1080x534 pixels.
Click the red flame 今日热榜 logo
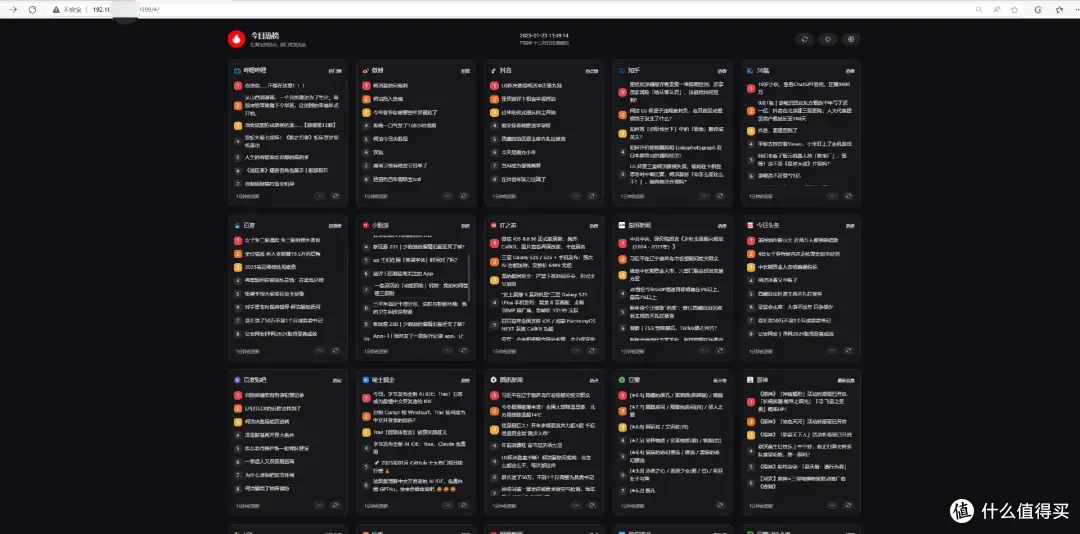click(236, 39)
